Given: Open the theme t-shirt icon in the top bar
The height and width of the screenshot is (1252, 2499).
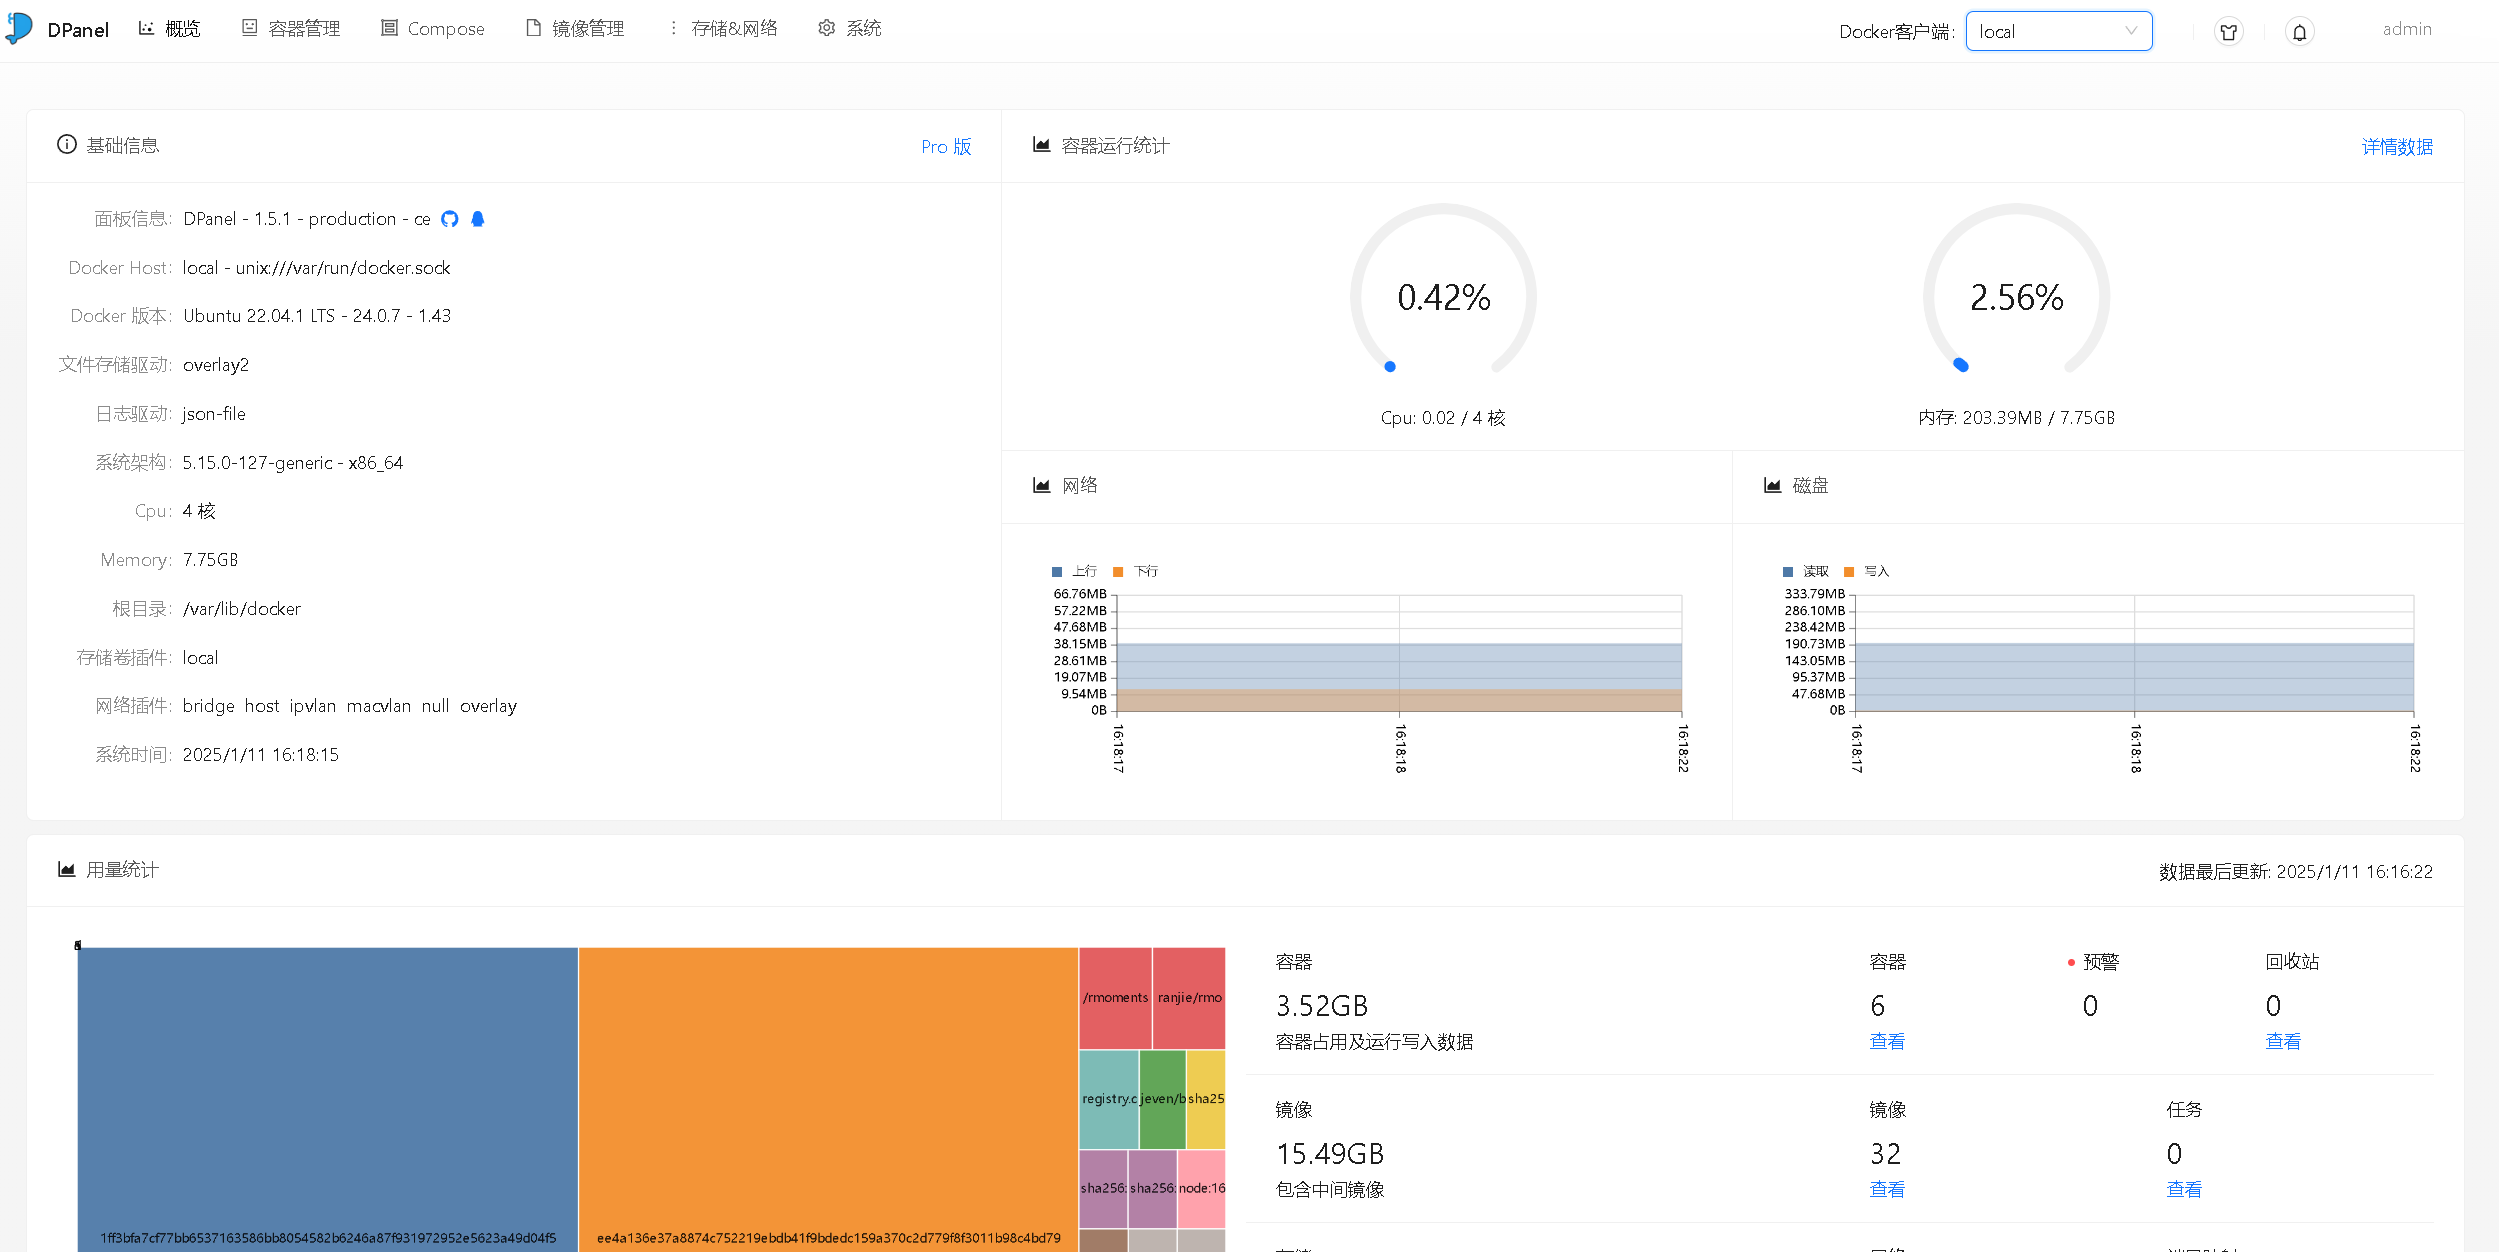Looking at the screenshot, I should [2228, 31].
